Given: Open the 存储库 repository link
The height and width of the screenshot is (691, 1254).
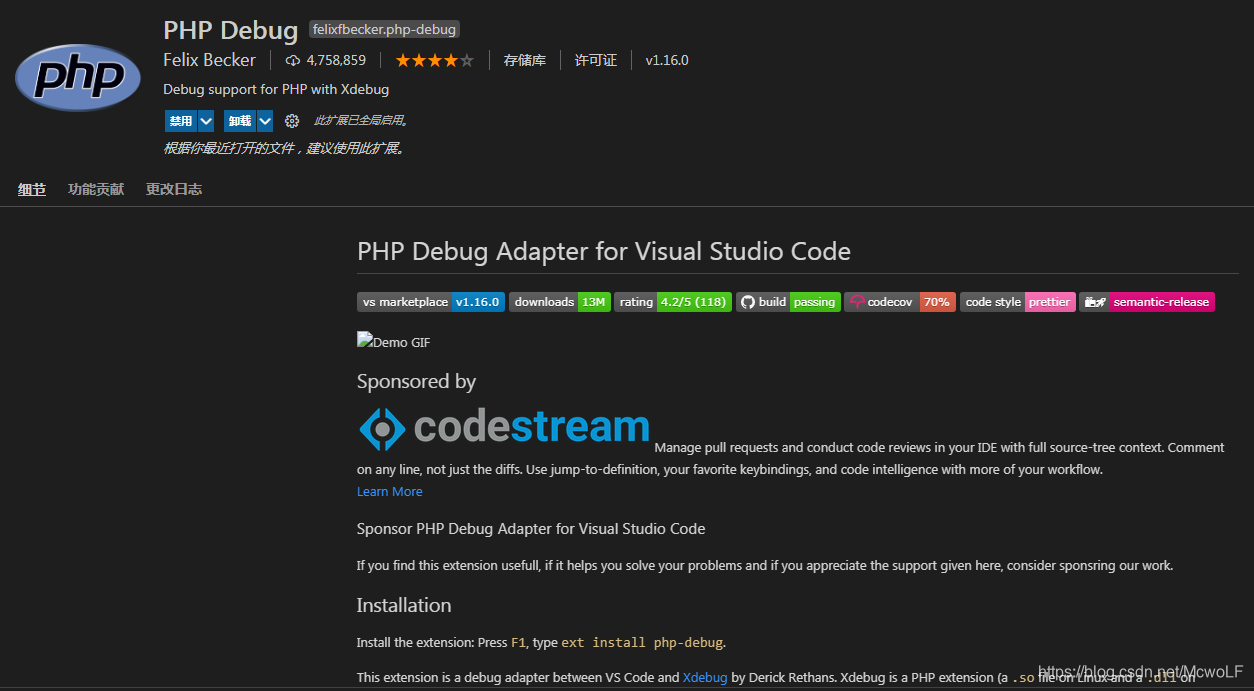Looking at the screenshot, I should tap(525, 60).
